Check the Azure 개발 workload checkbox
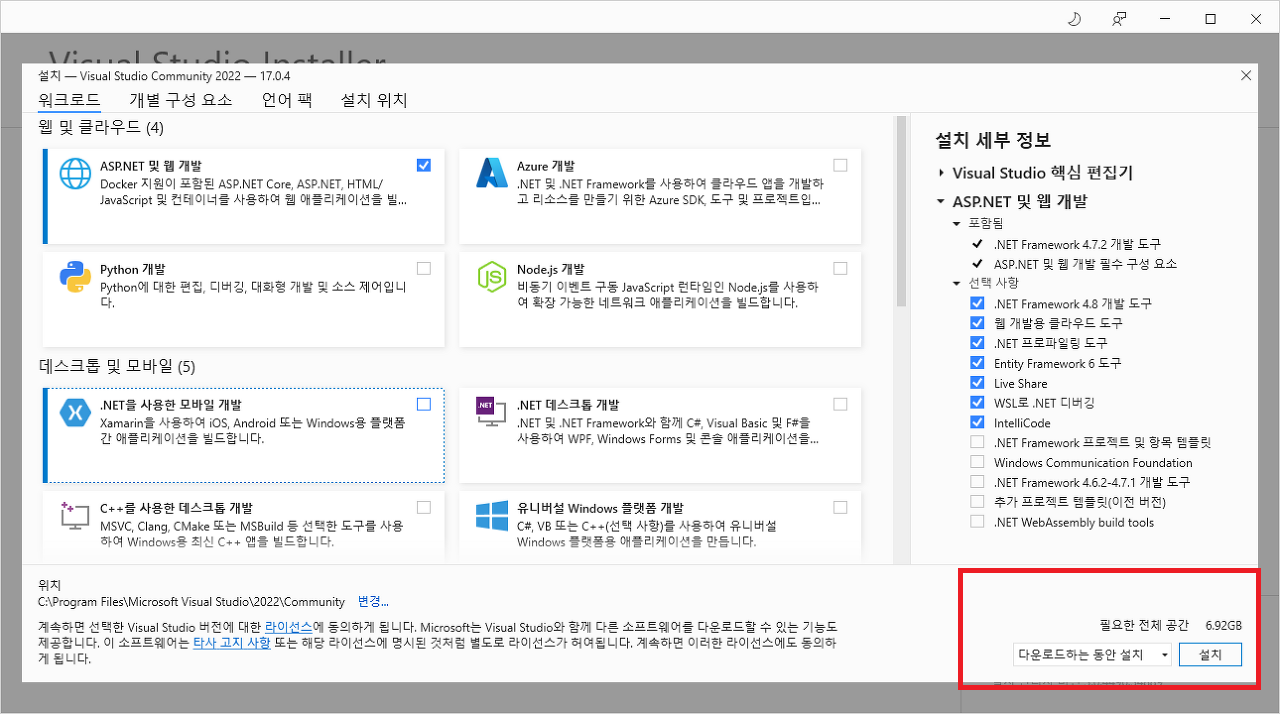The height and width of the screenshot is (714, 1280). tap(840, 165)
